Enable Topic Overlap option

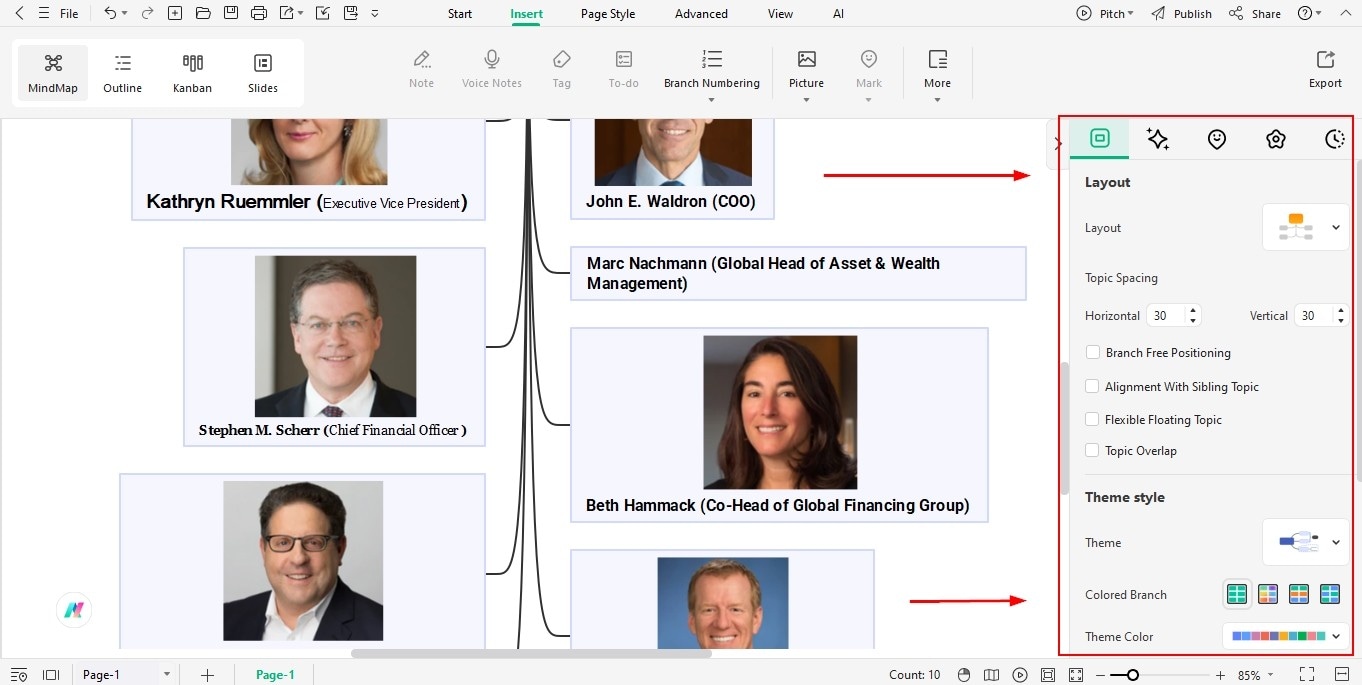(1092, 450)
